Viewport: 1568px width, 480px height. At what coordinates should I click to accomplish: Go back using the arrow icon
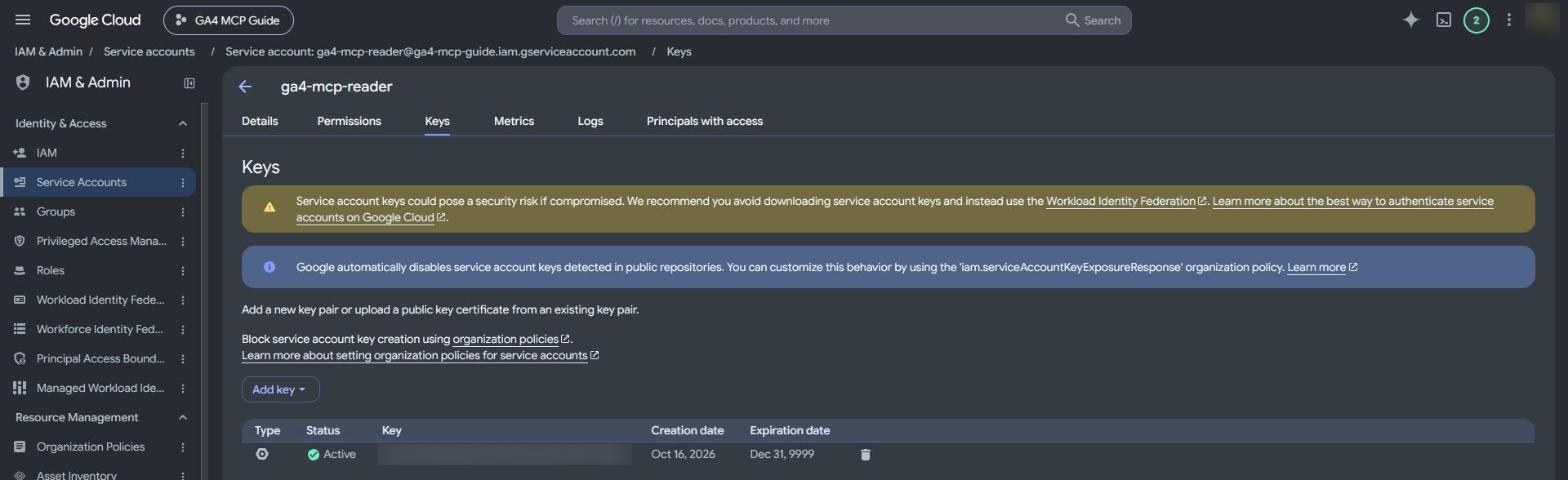point(245,87)
